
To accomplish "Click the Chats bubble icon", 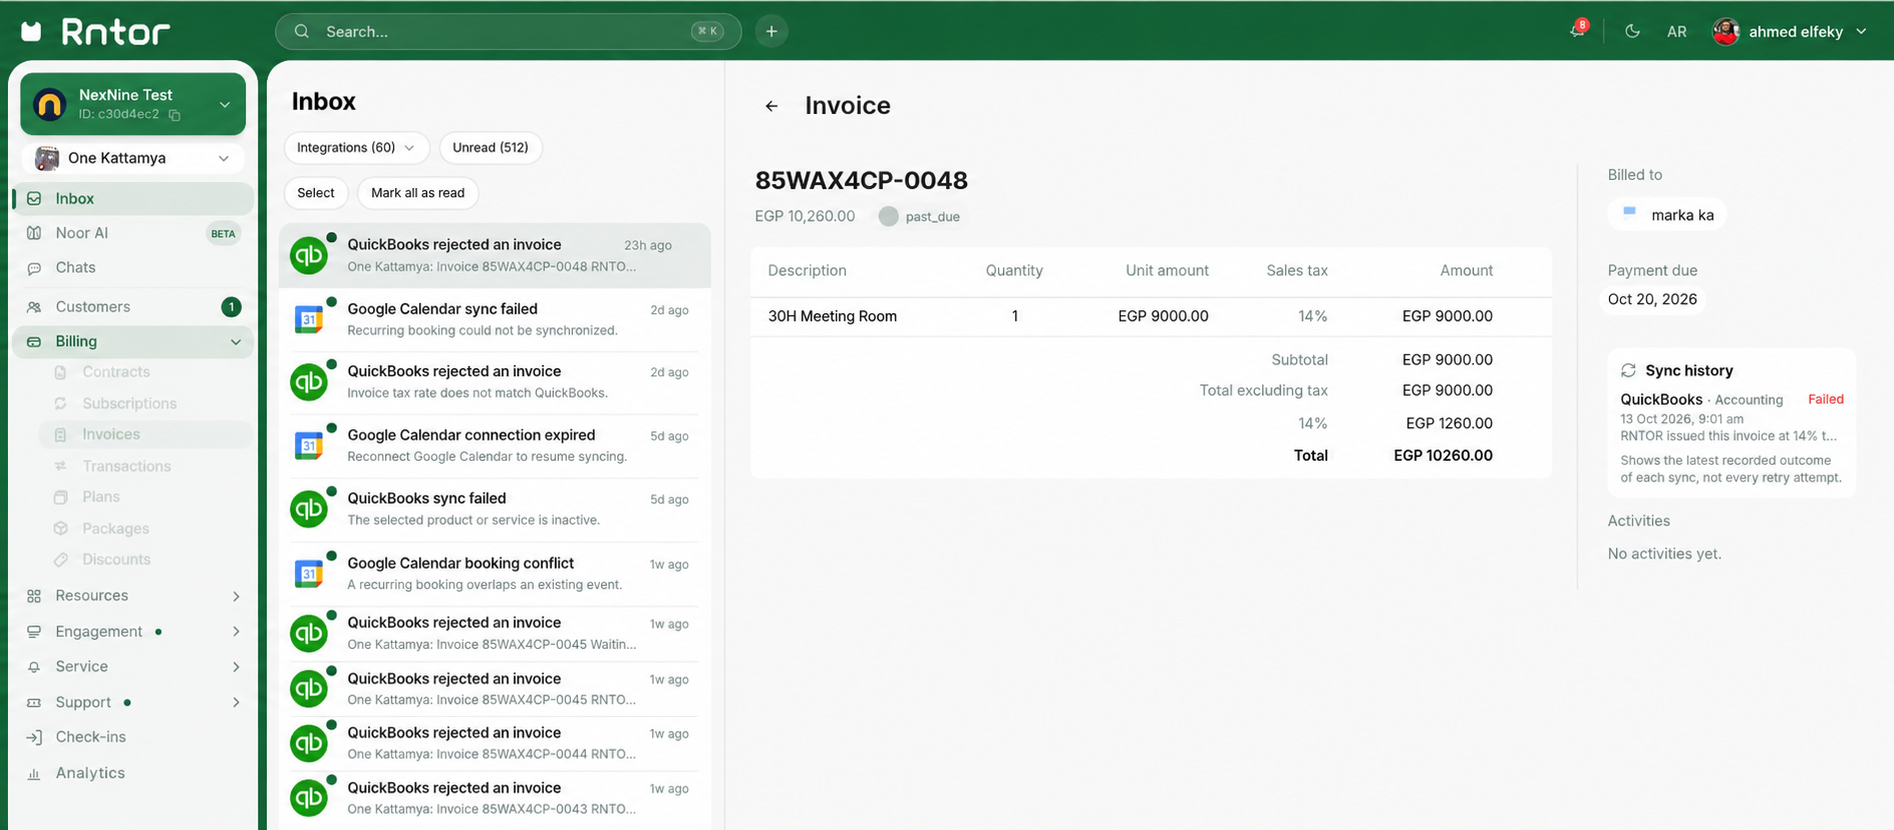I will click(34, 268).
